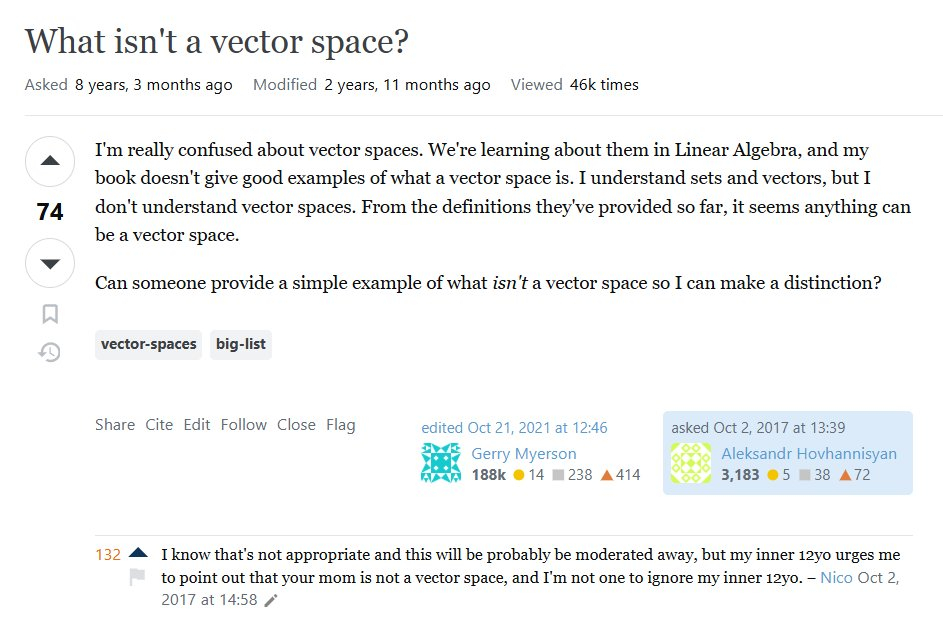The image size is (943, 619).
Task: Upvote the vector space question
Action: click(50, 161)
